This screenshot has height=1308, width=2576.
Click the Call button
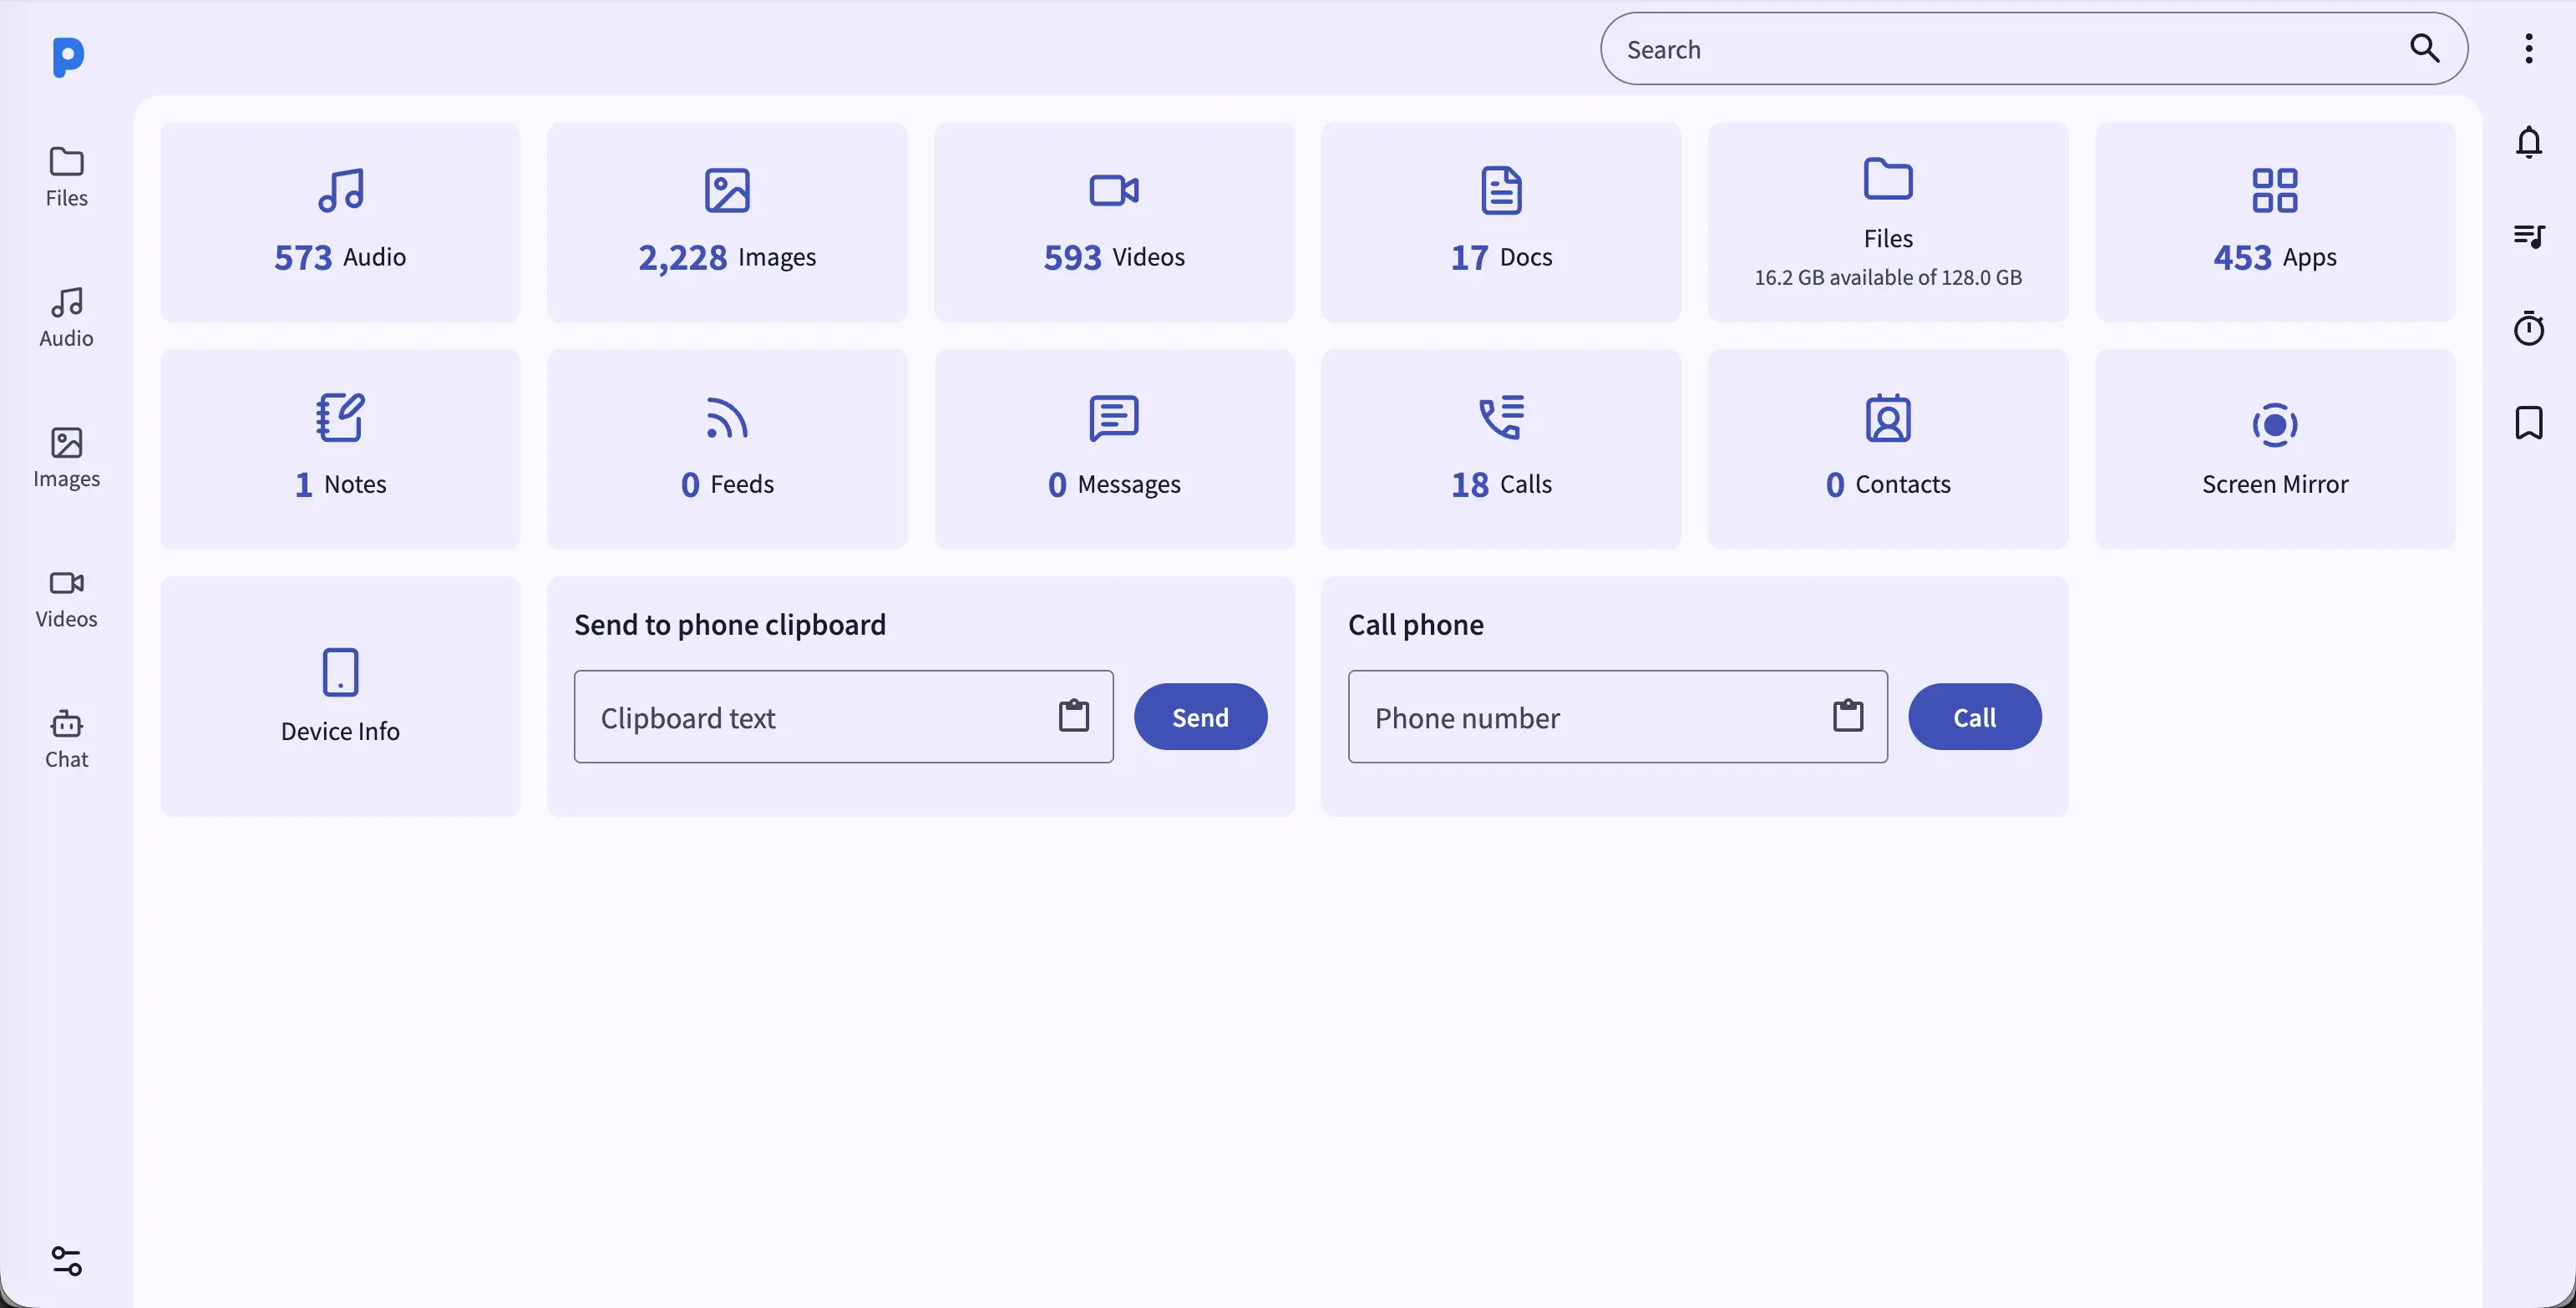click(1974, 717)
